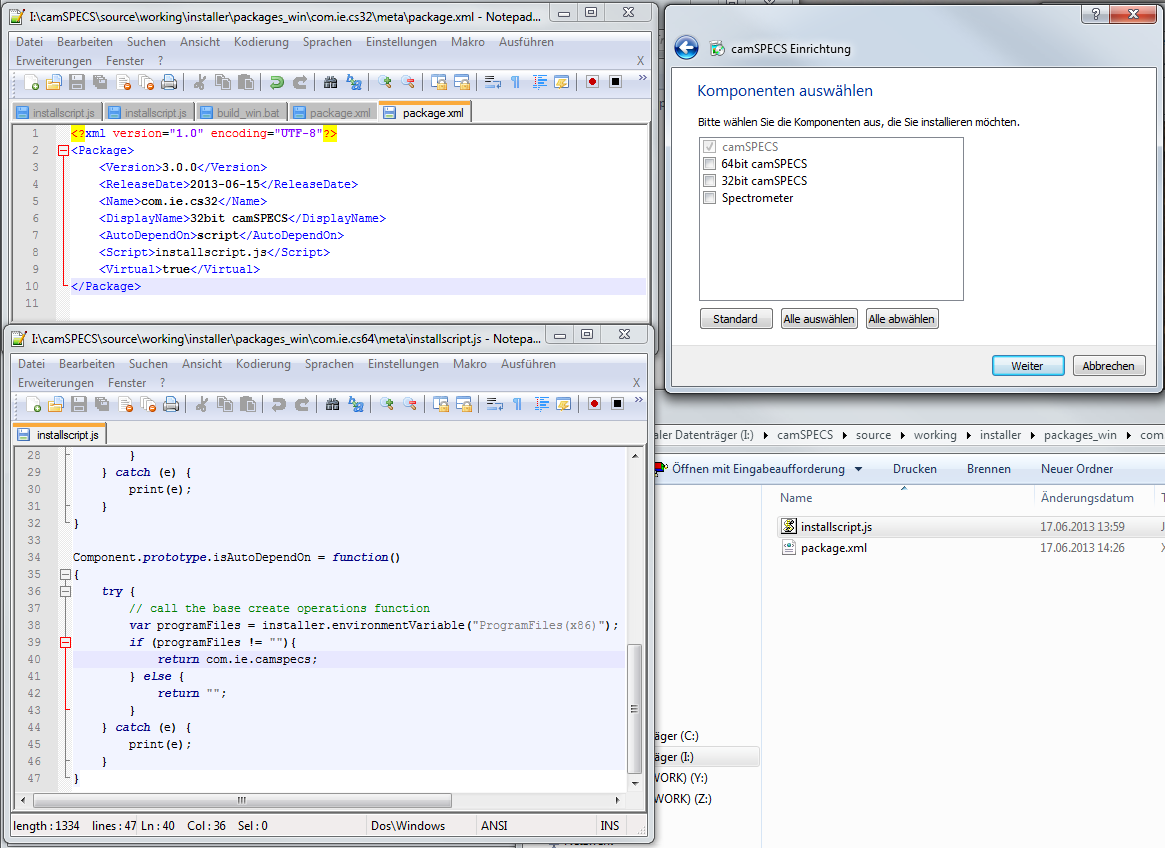Open dropdown arrow beside Öffnen mit Eingabeaufforderung
The width and height of the screenshot is (1165, 848).
pyautogui.click(x=858, y=469)
